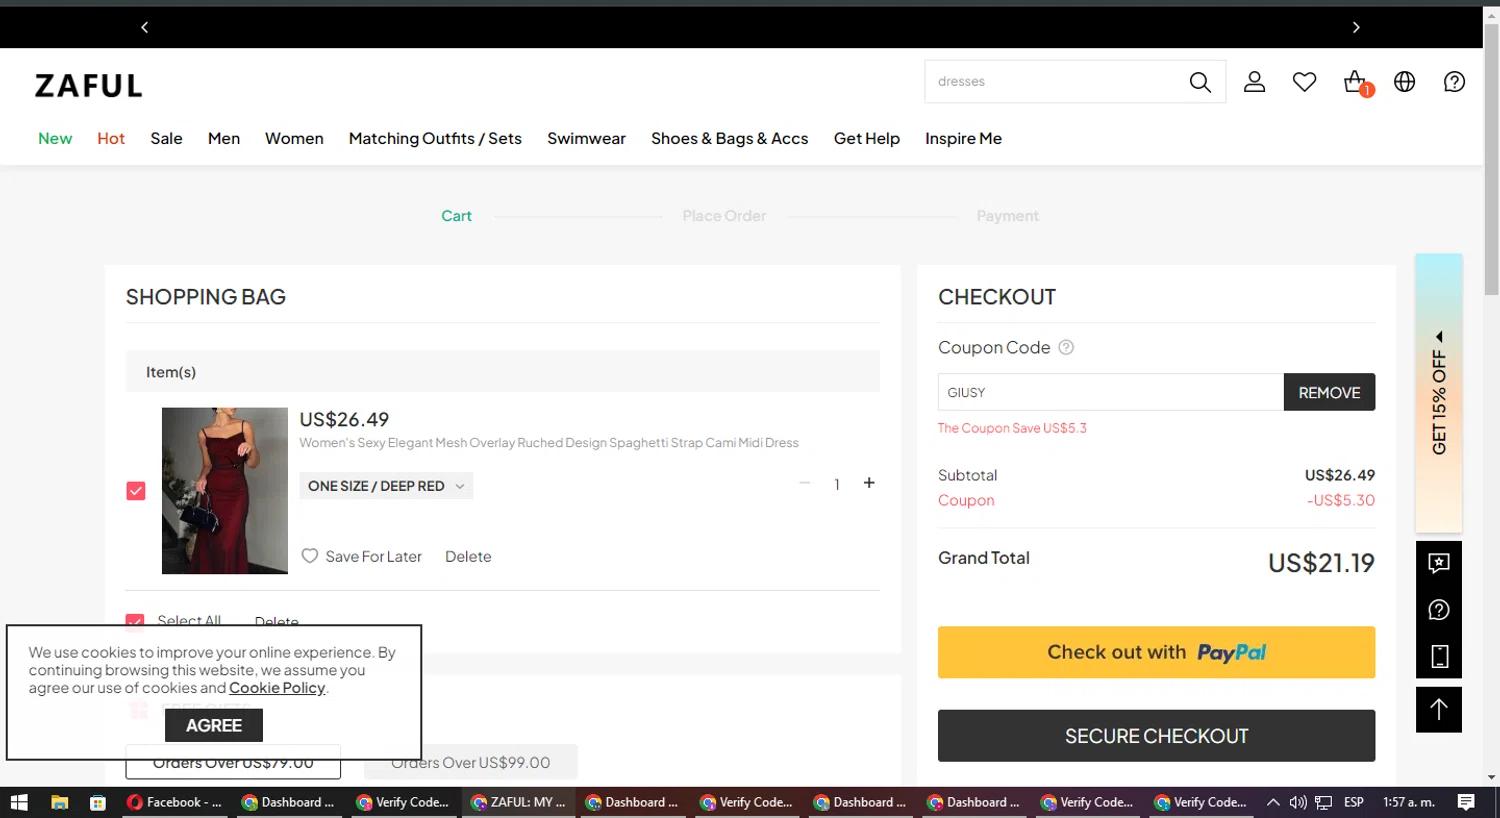Toggle the Select All checkbox
Screen dimensions: 1500x818
point(135,621)
